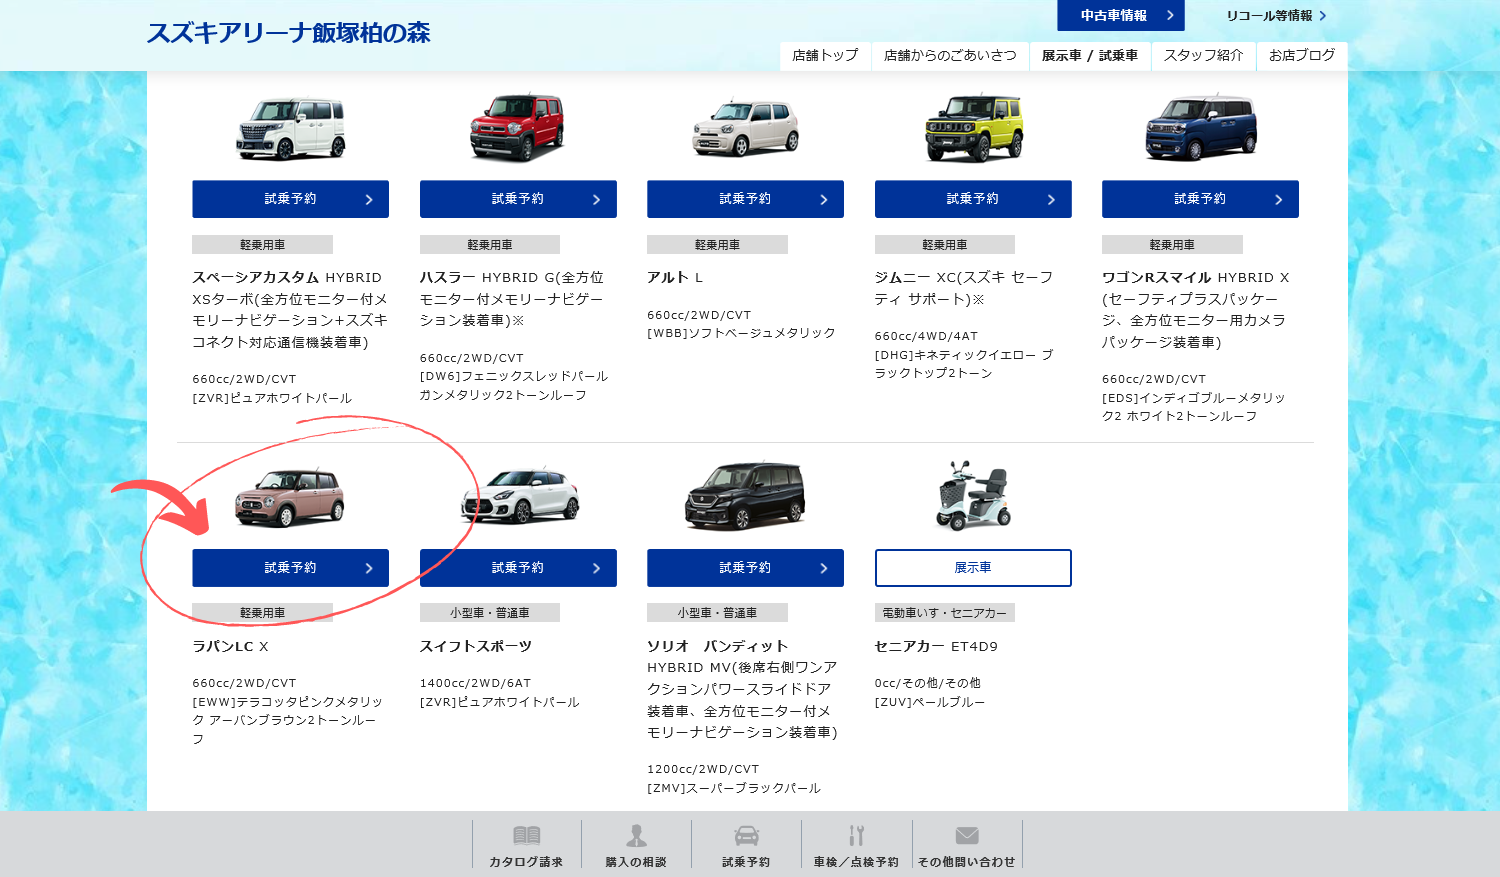Image resolution: width=1500 pixels, height=877 pixels.
Task: Open inspection booking via tools icon
Action: pos(856,835)
